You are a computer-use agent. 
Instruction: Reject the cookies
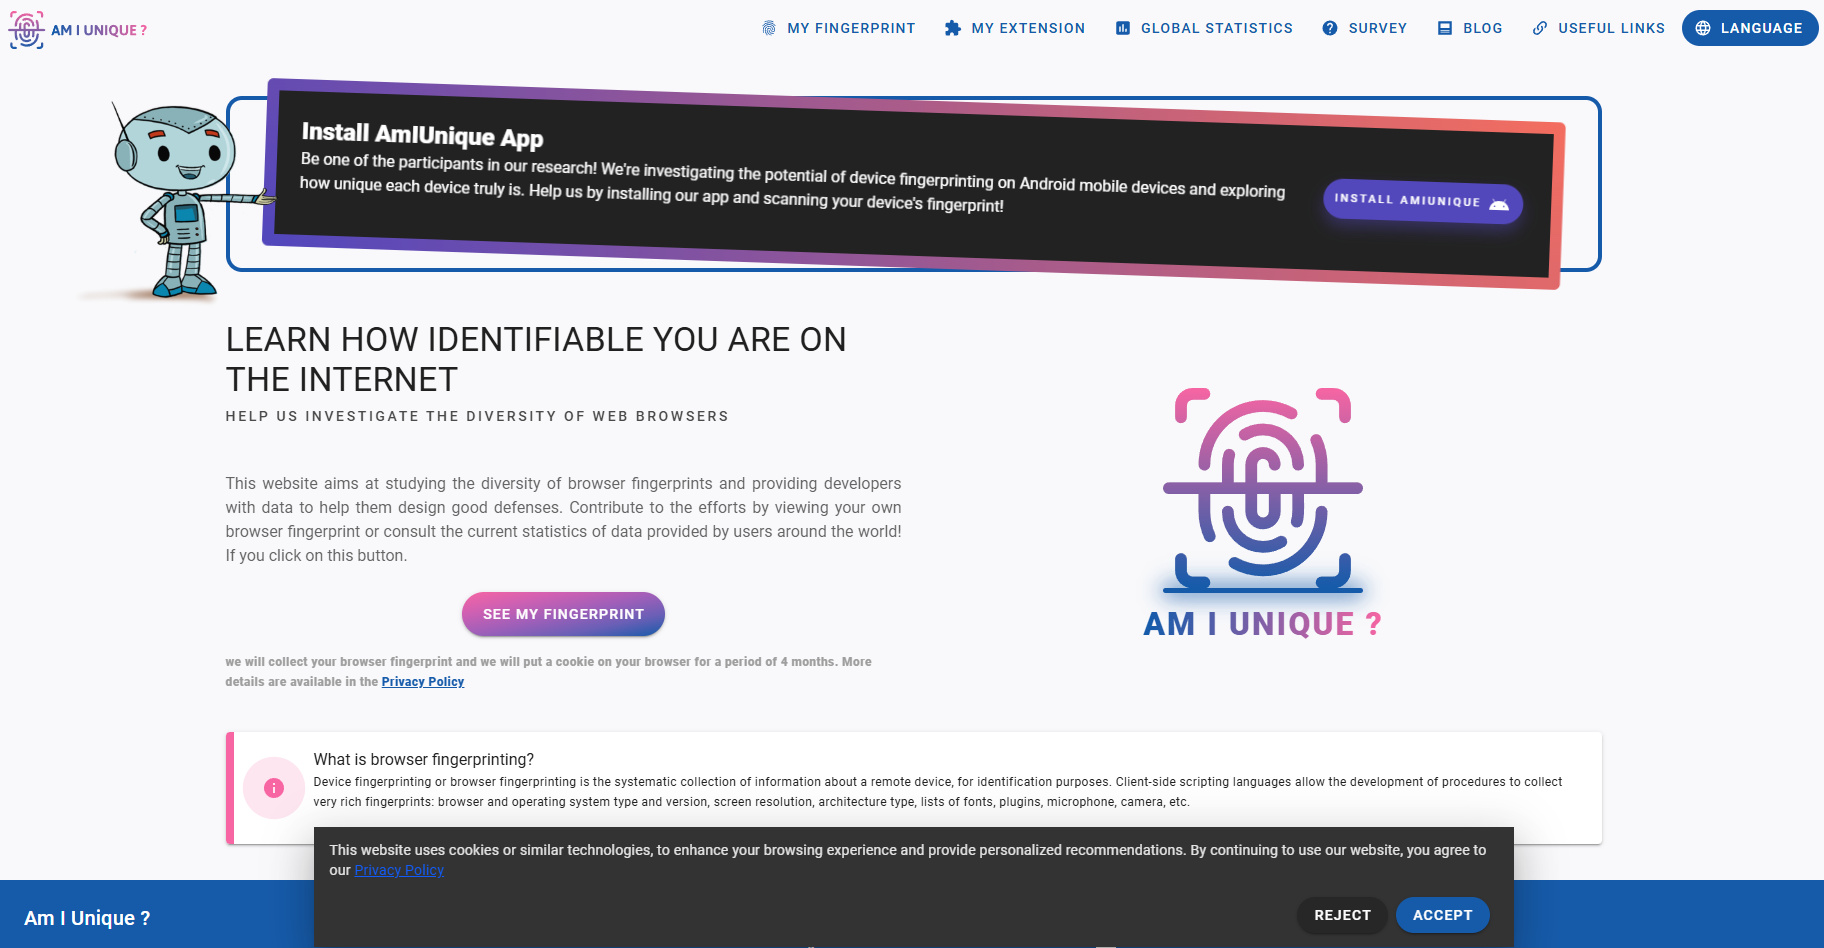click(x=1342, y=915)
